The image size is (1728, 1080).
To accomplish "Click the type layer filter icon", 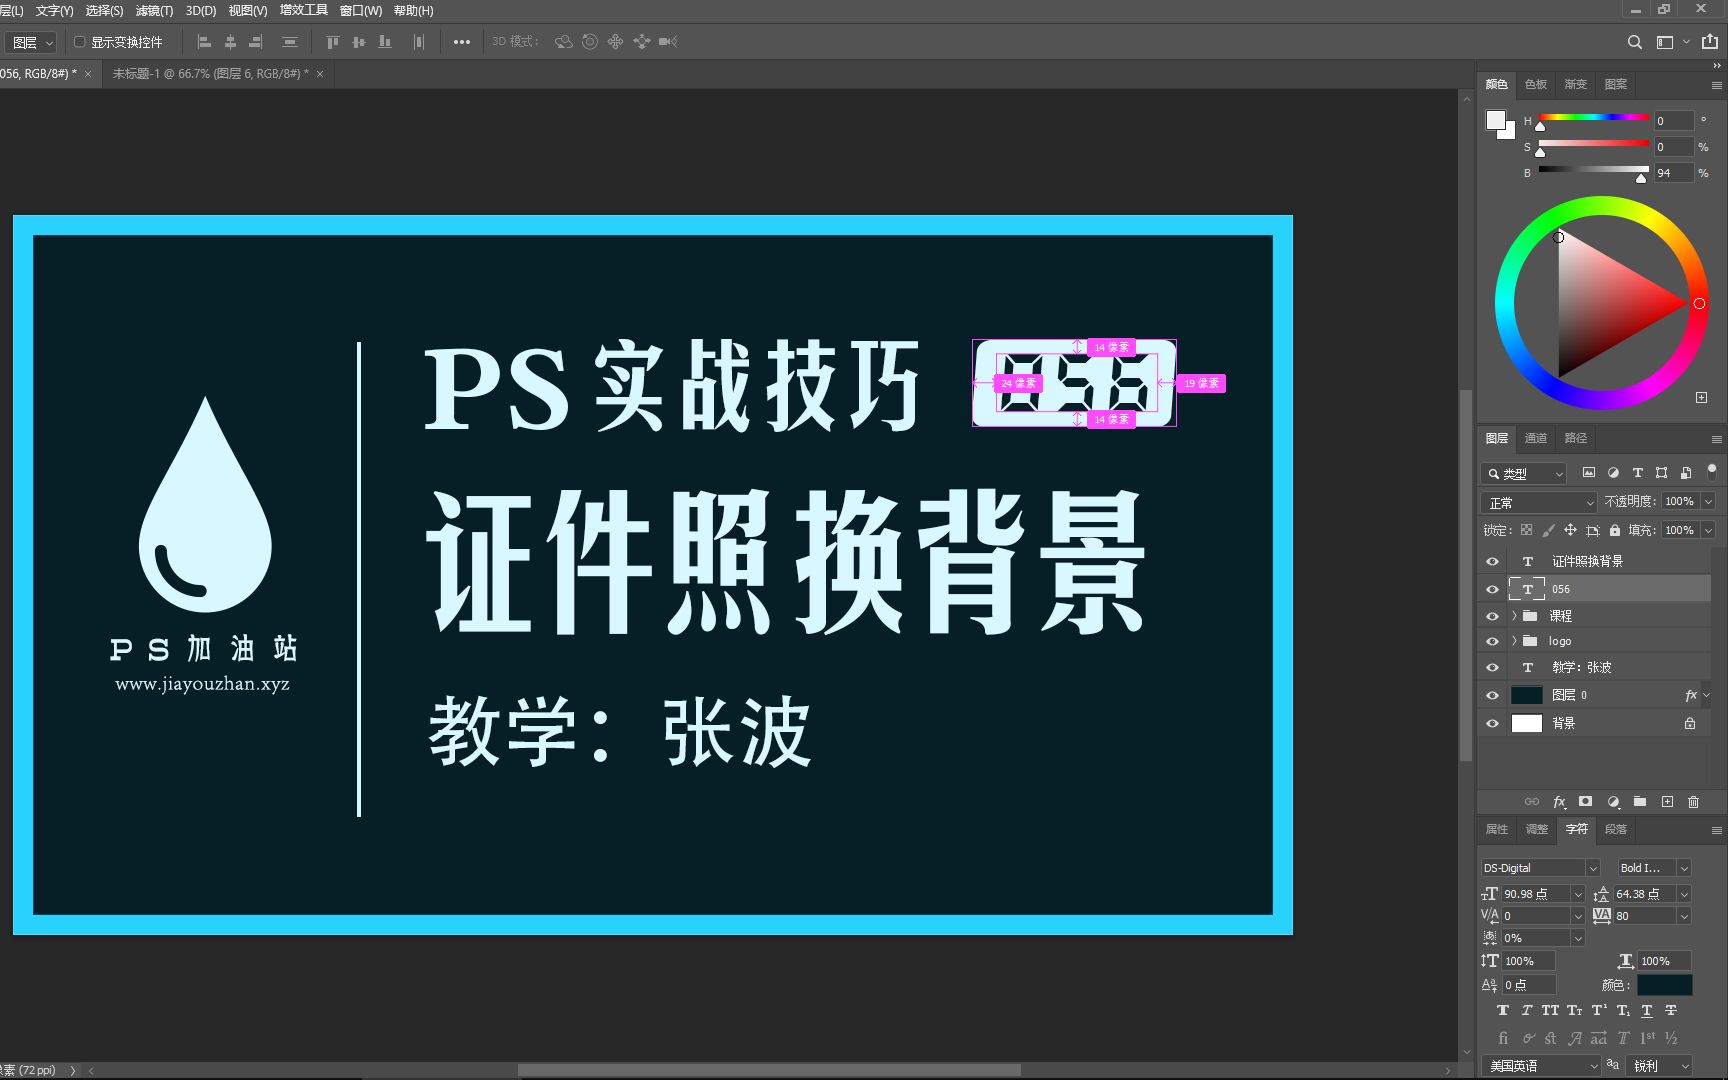I will pos(1637,473).
